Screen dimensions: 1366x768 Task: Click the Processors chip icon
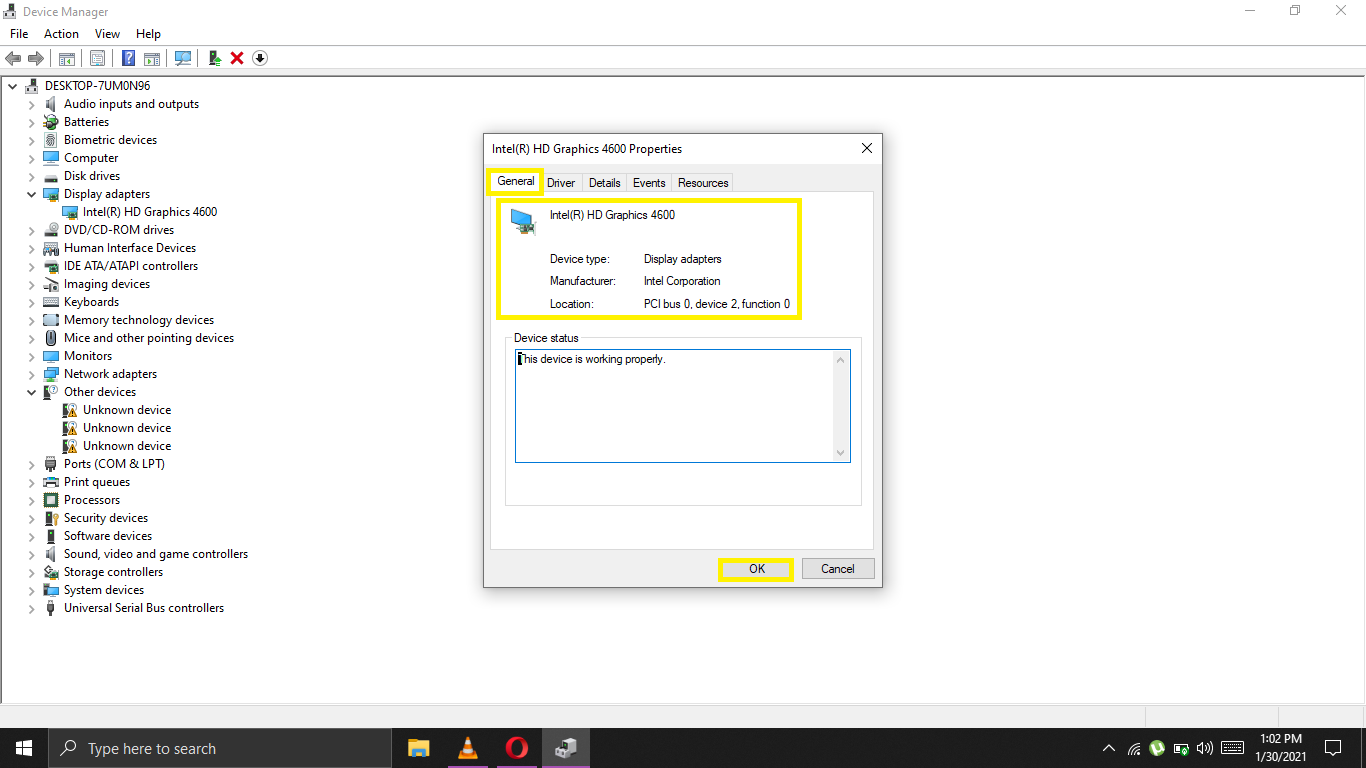point(51,500)
